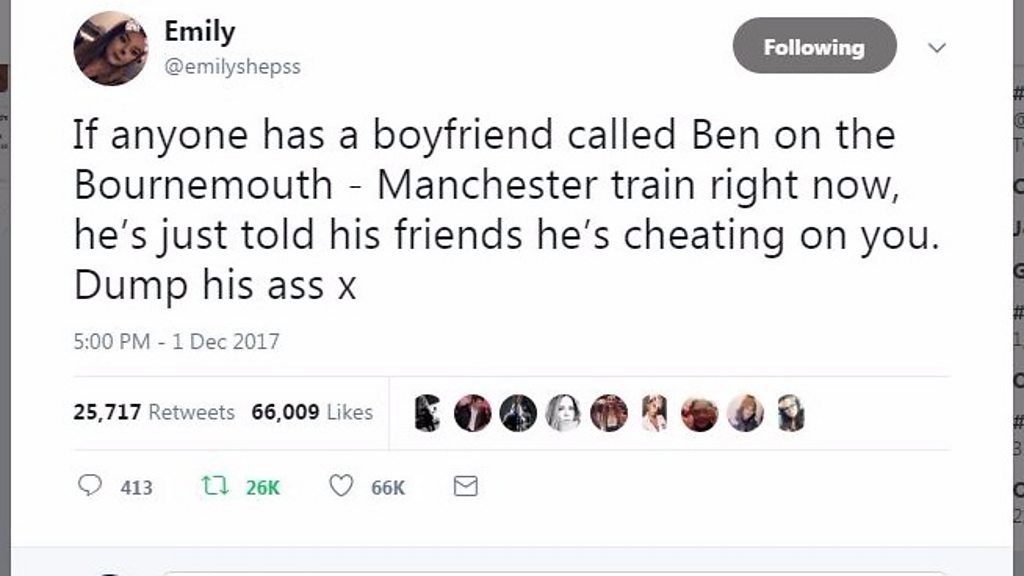The height and width of the screenshot is (576, 1024).
Task: Click the 26K retweet count
Action: 263,488
